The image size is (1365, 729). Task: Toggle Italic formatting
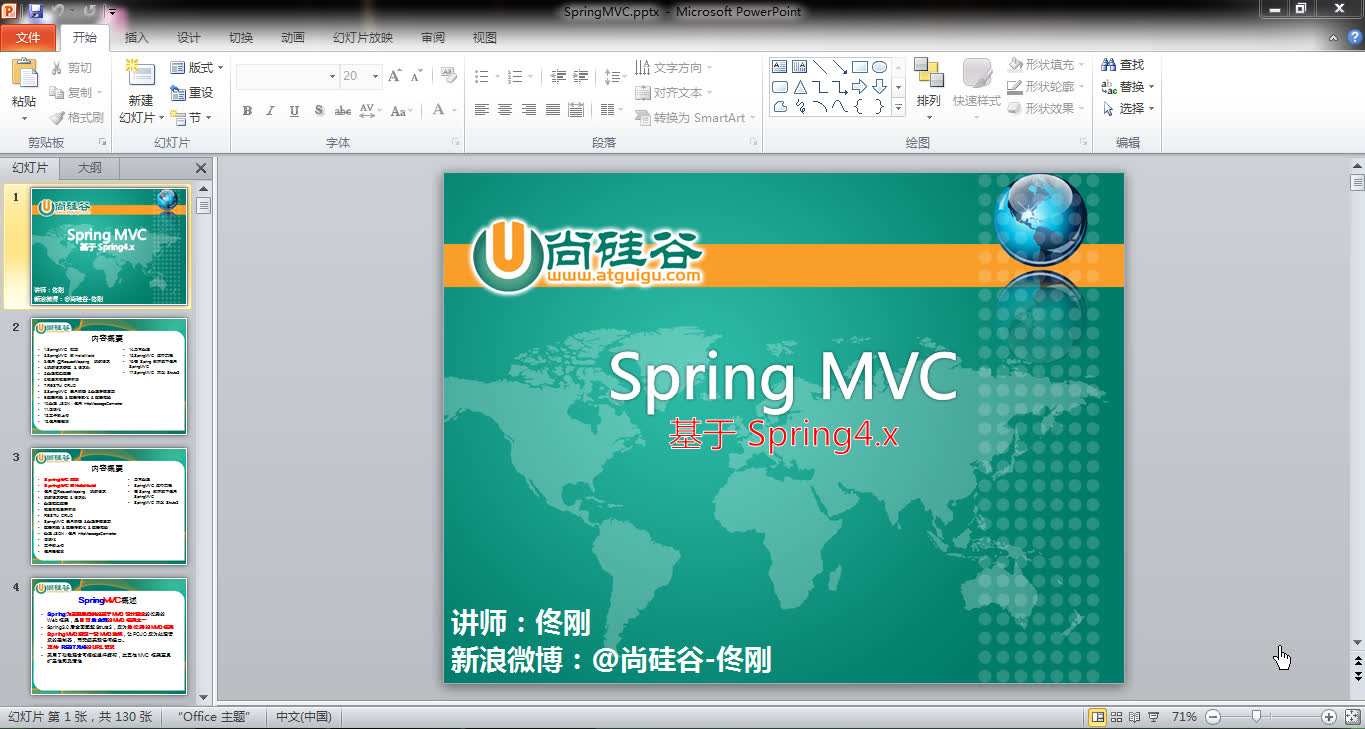pos(270,111)
